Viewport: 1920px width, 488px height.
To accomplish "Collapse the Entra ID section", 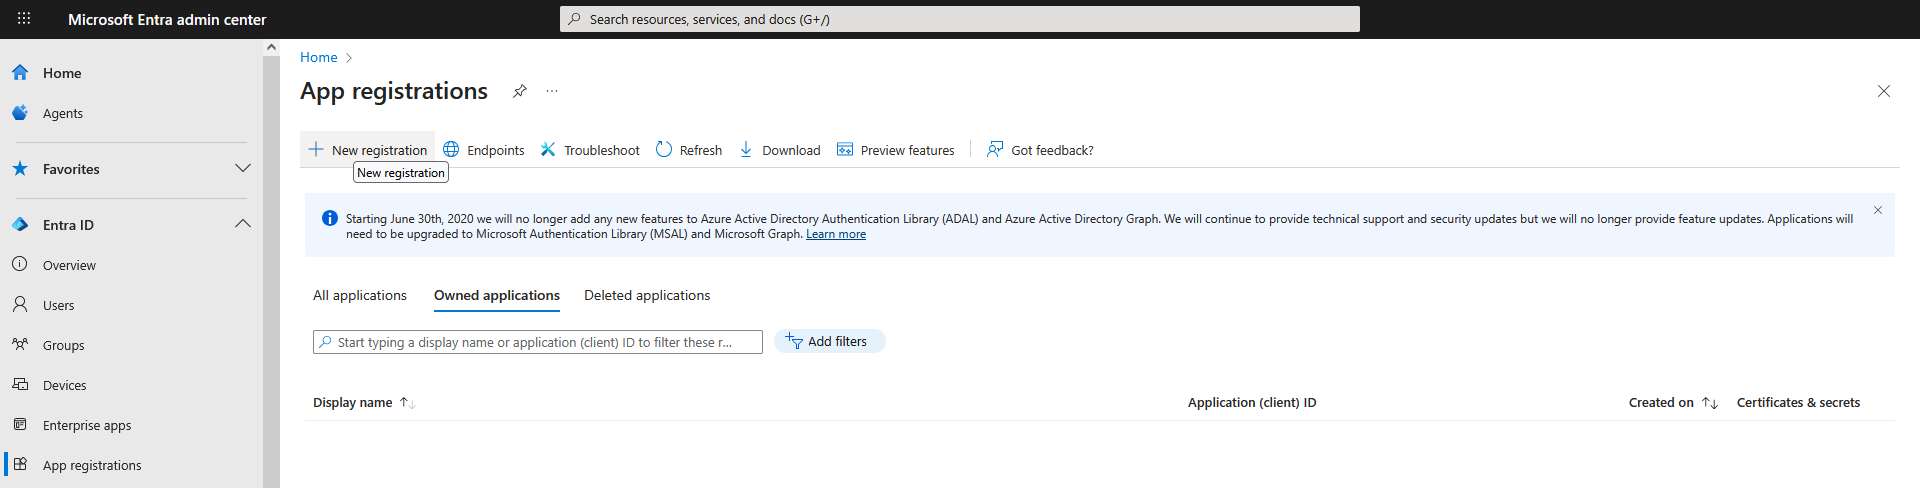I will click(x=242, y=224).
